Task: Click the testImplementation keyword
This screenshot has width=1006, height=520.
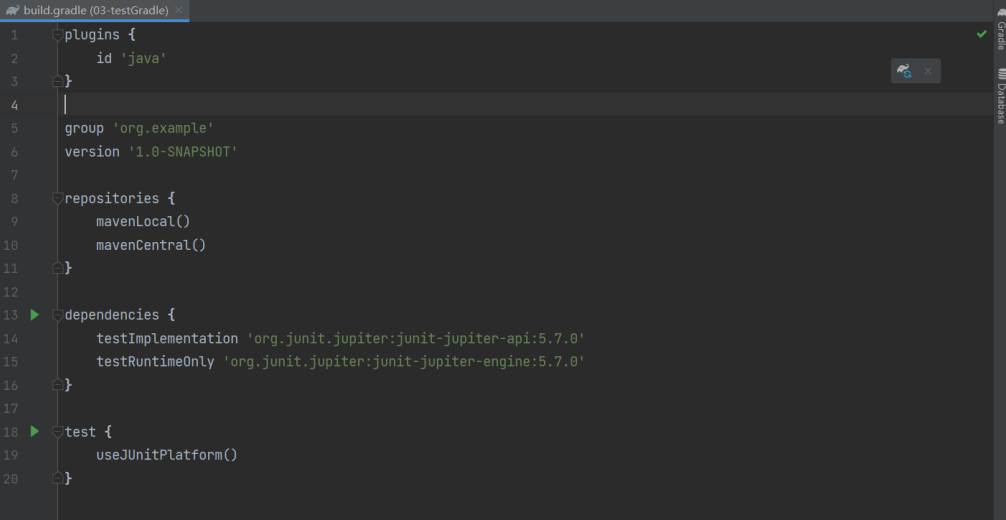Action: coord(167,338)
